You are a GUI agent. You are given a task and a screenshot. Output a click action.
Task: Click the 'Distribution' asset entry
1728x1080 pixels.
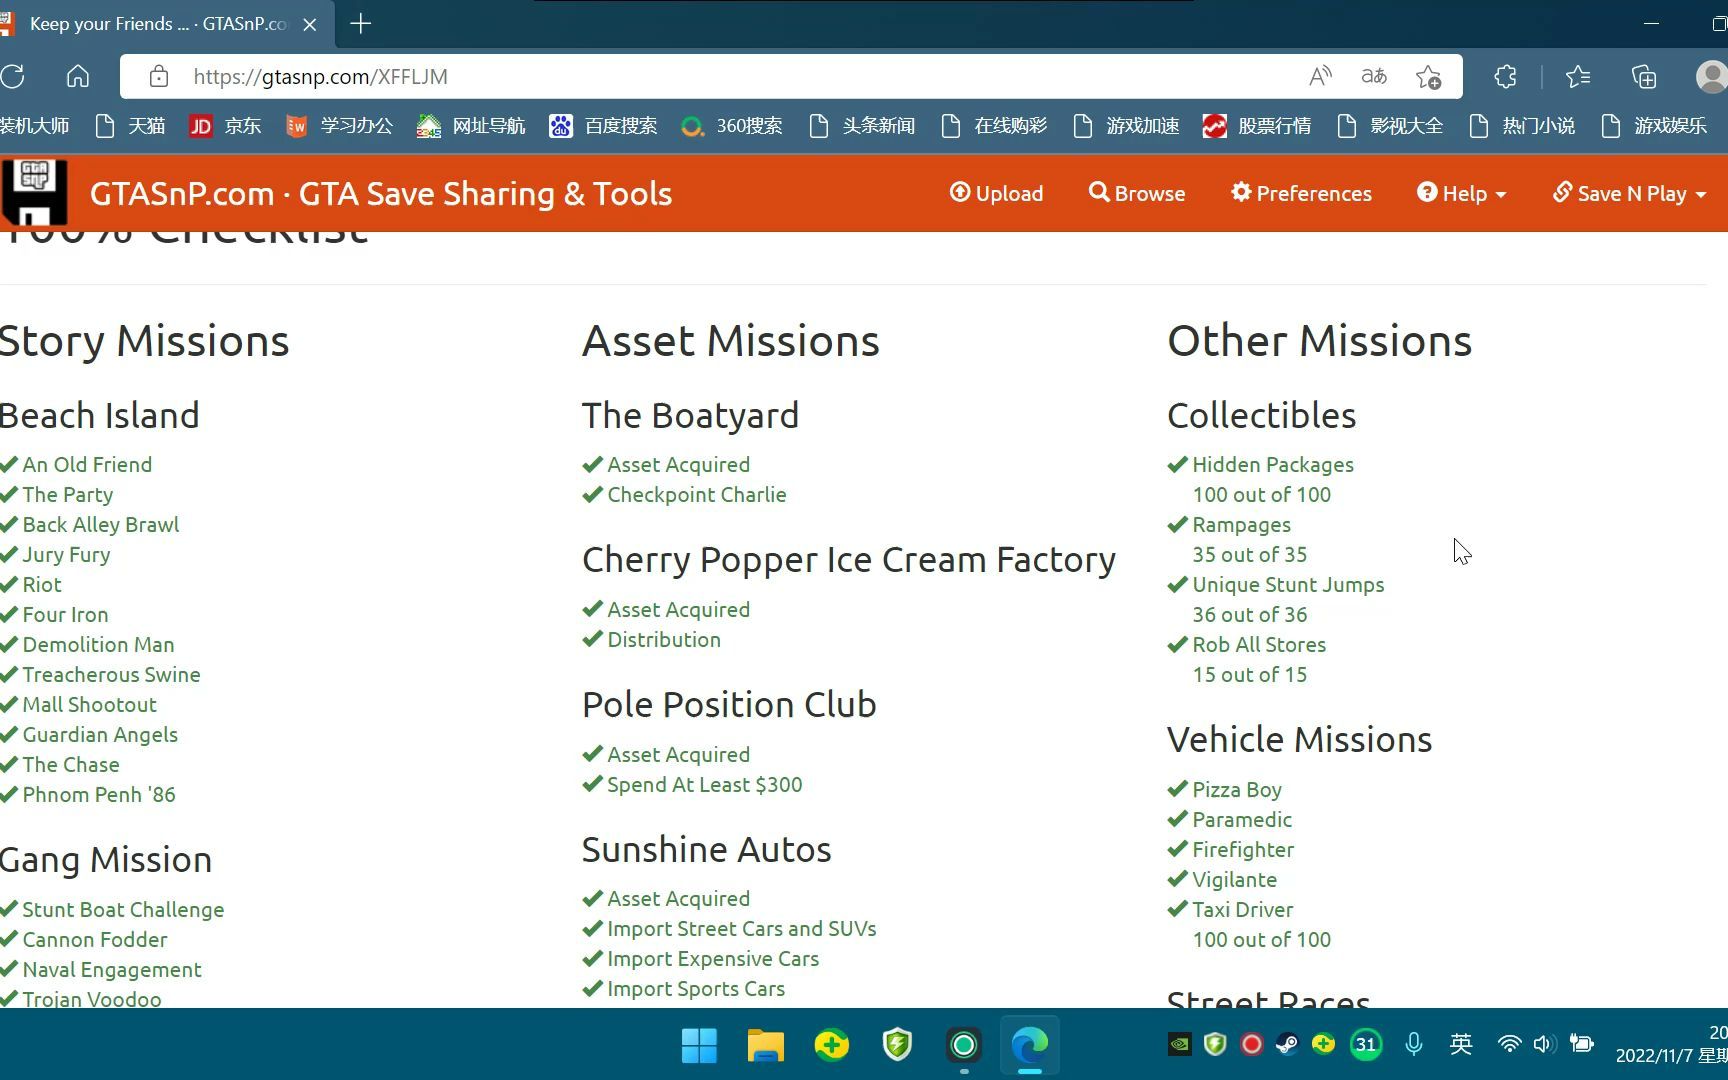(x=663, y=639)
